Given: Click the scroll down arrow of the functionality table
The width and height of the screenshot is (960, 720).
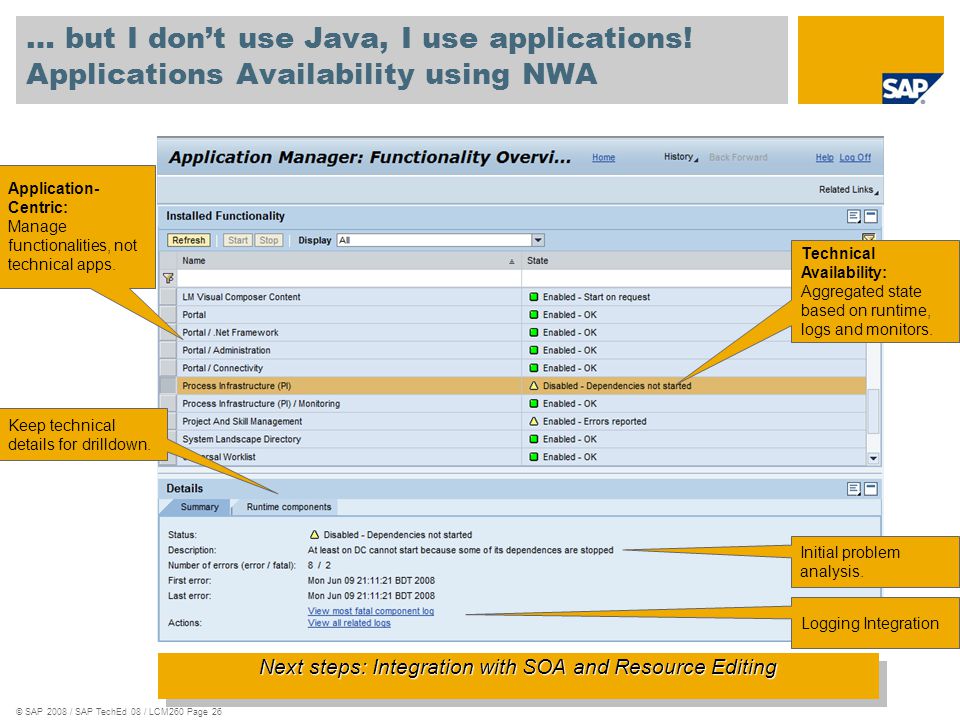Looking at the screenshot, I should click(x=873, y=458).
